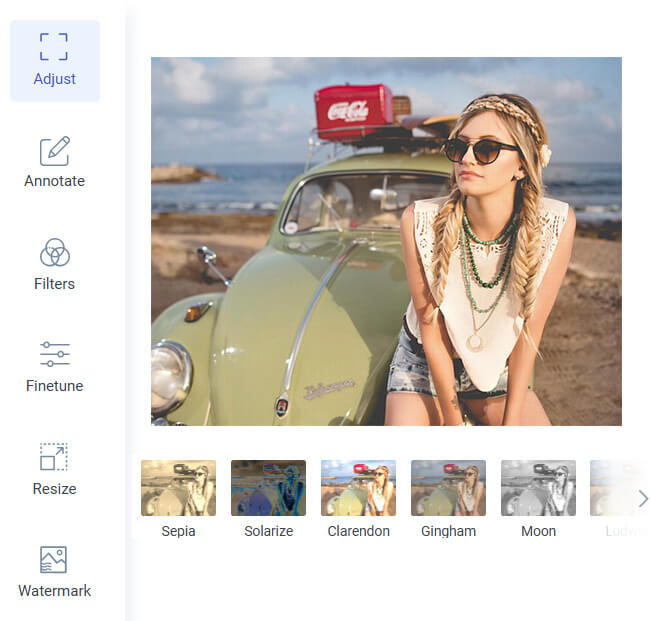Select the Finetune text label
This screenshot has height=621, width=650.
point(54,386)
